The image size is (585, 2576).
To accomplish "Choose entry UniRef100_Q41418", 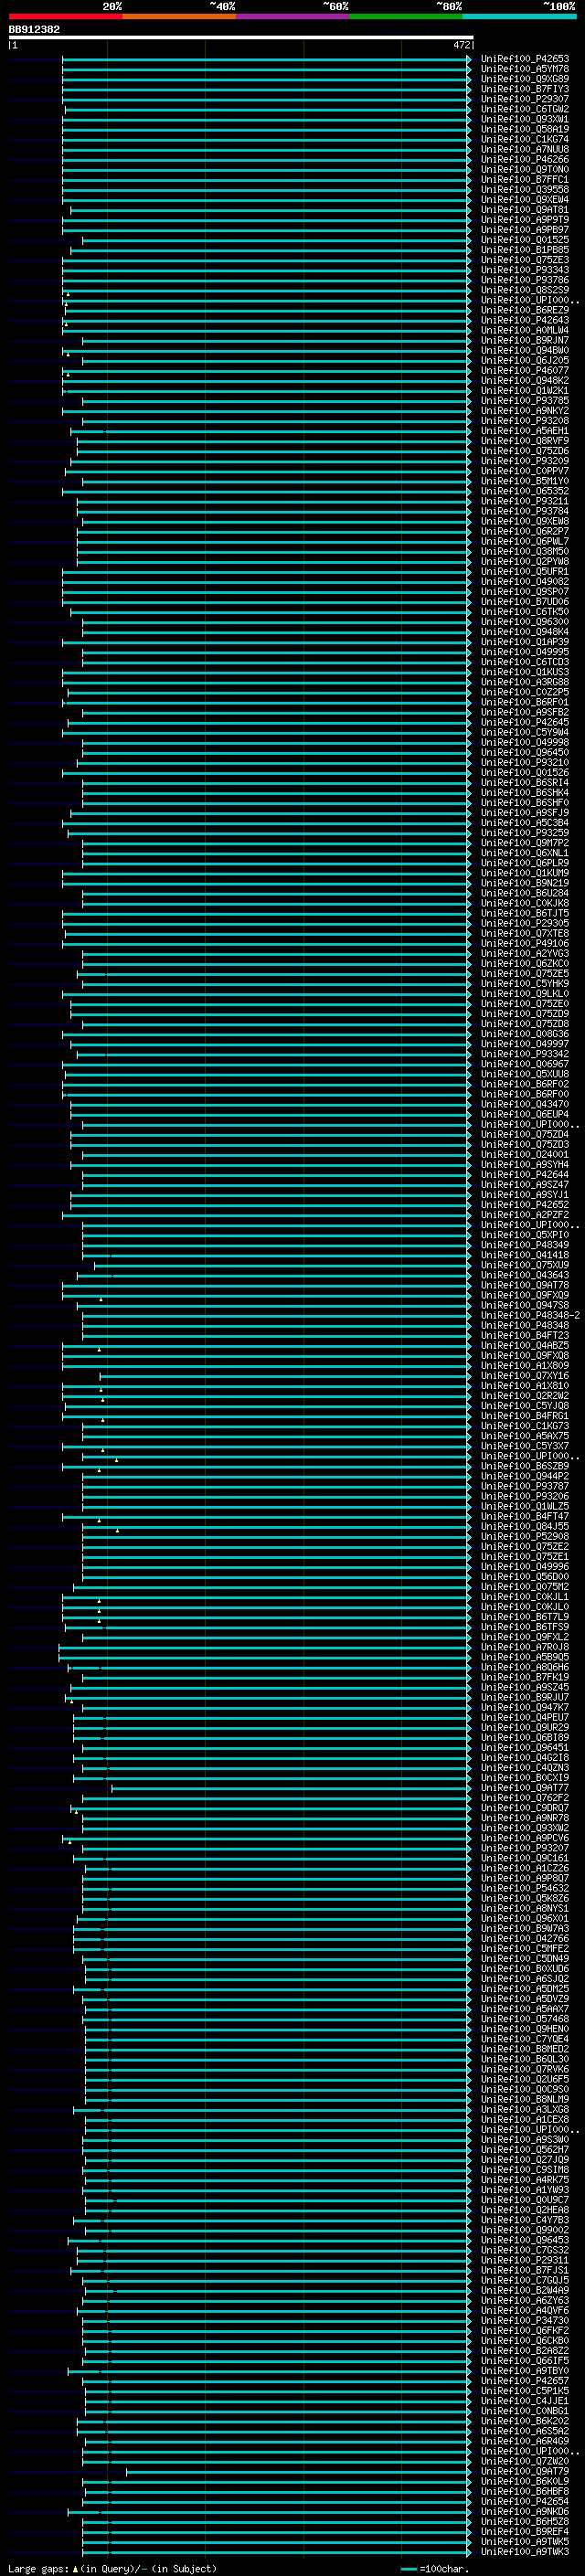I will [x=524, y=1255].
